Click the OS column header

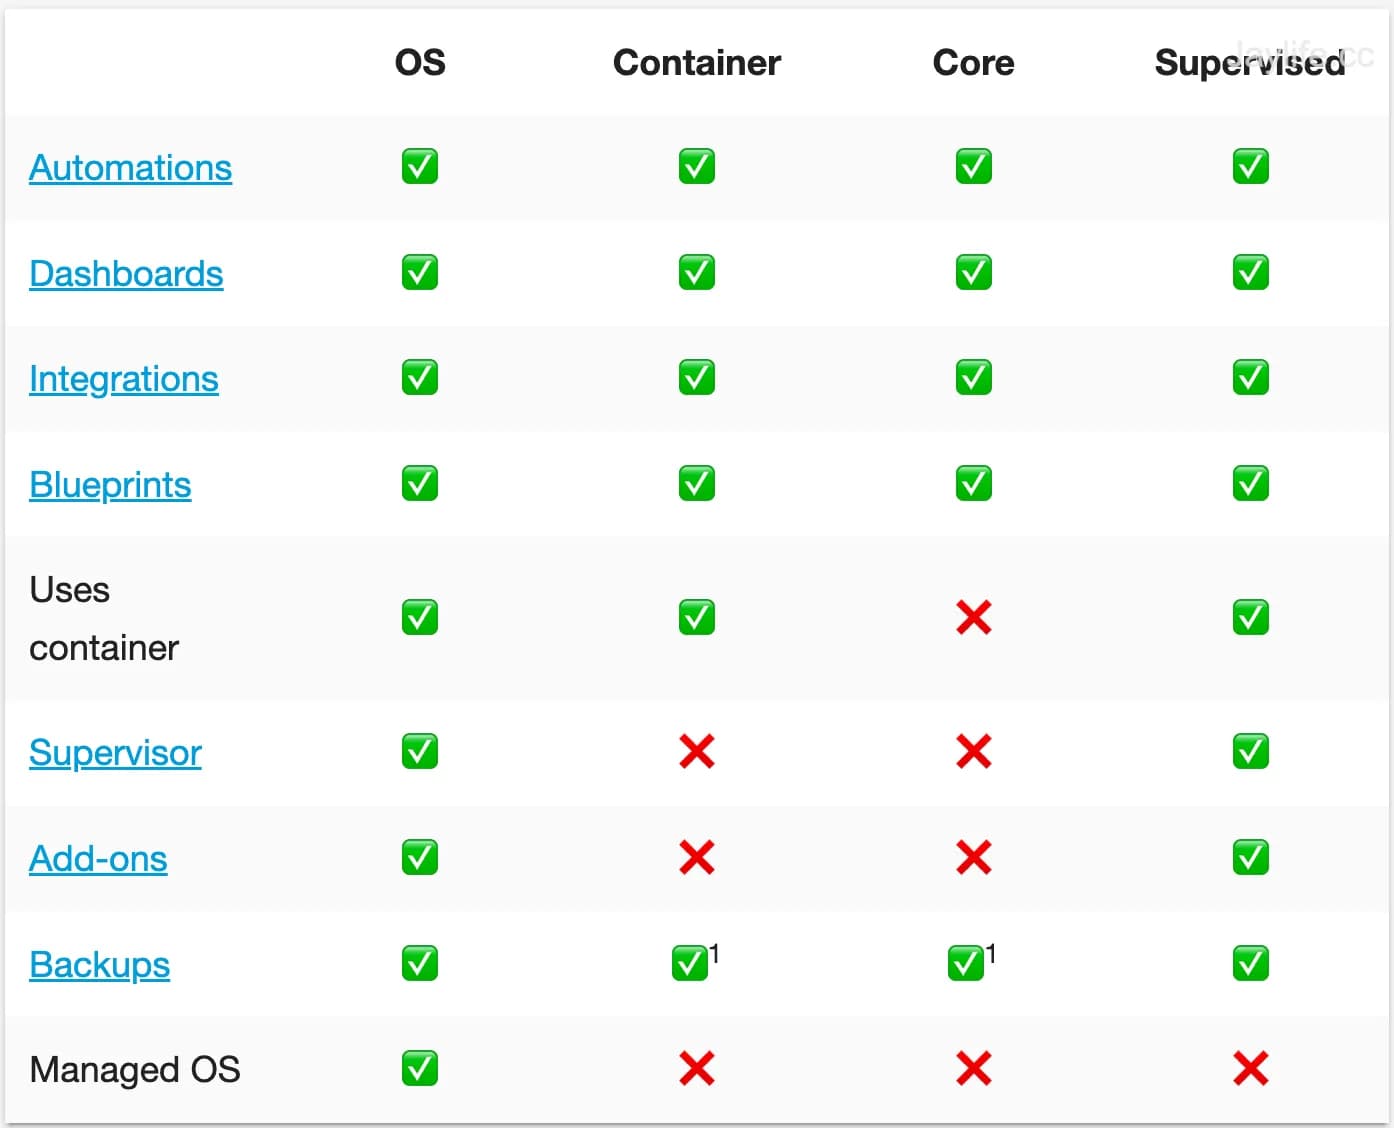420,63
